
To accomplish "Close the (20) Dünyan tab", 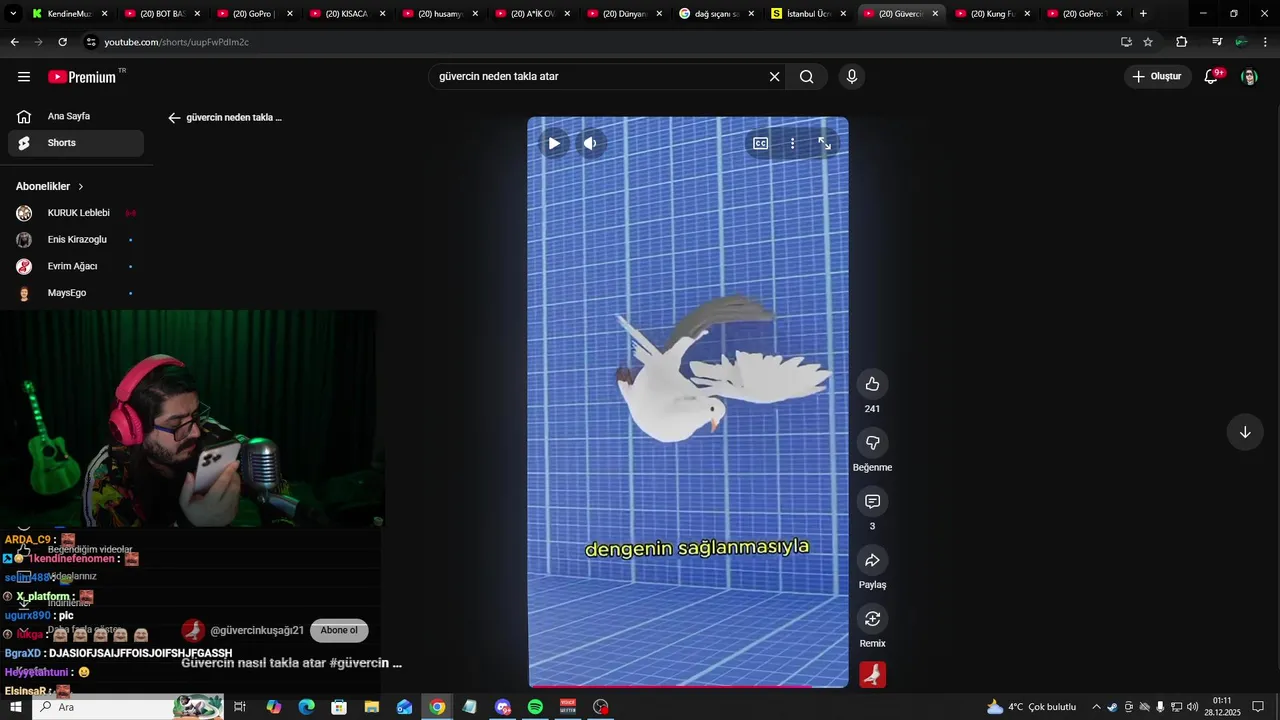I will coord(659,14).
